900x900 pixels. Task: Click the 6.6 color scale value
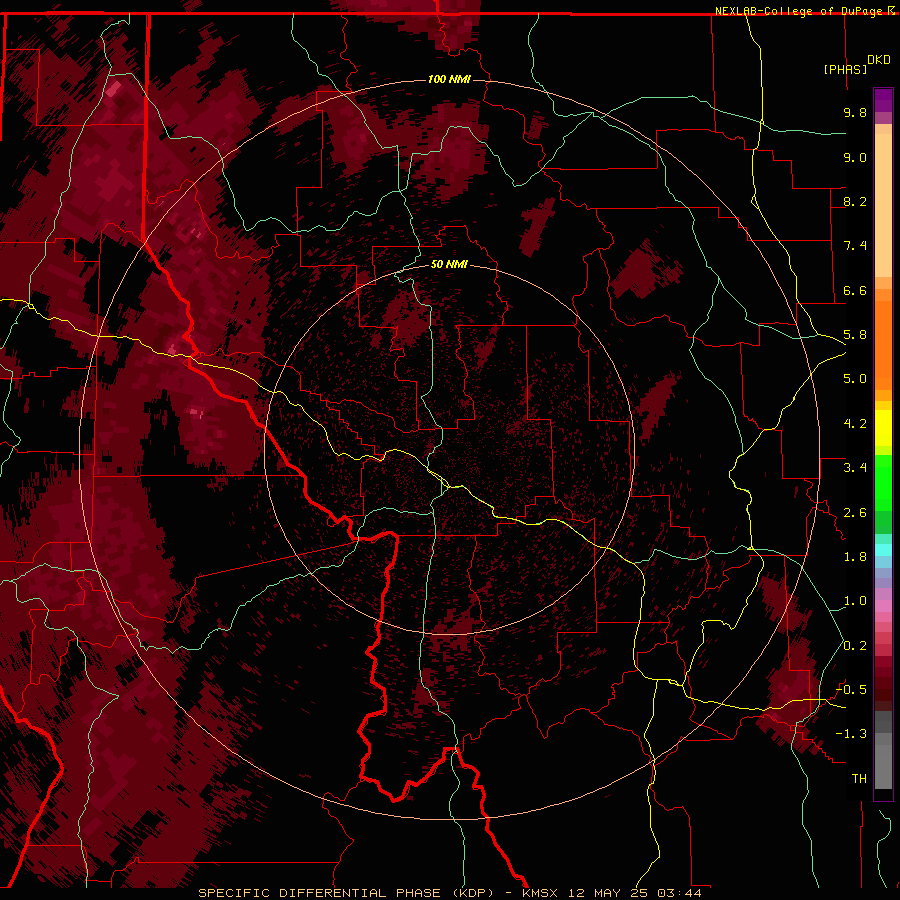(x=855, y=290)
